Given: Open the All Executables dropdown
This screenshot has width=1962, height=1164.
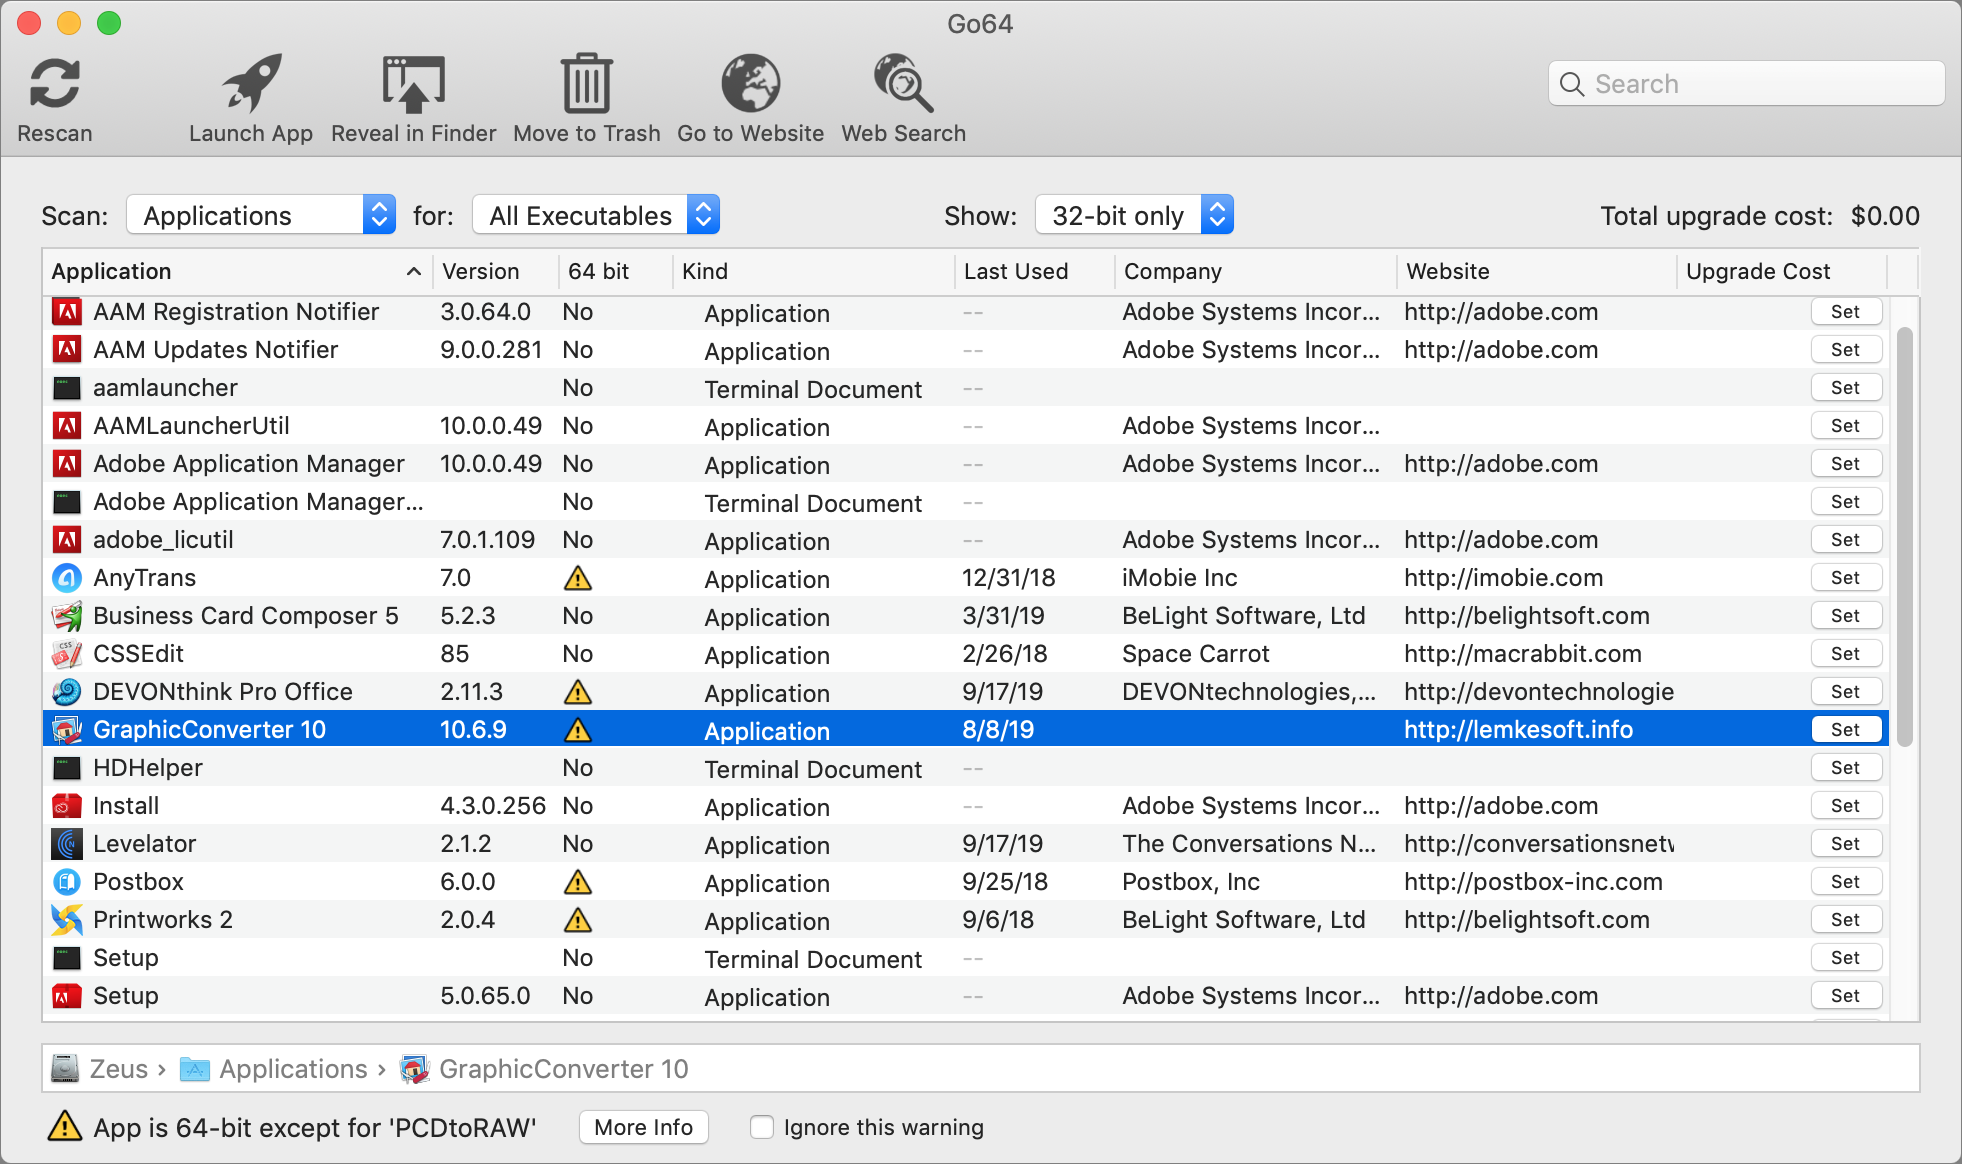Looking at the screenshot, I should pos(595,215).
